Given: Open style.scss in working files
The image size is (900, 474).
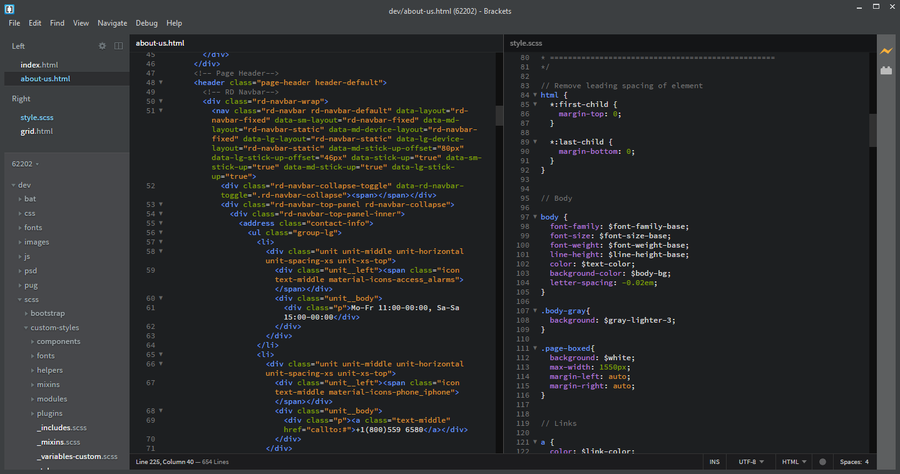Looking at the screenshot, I should coord(37,117).
